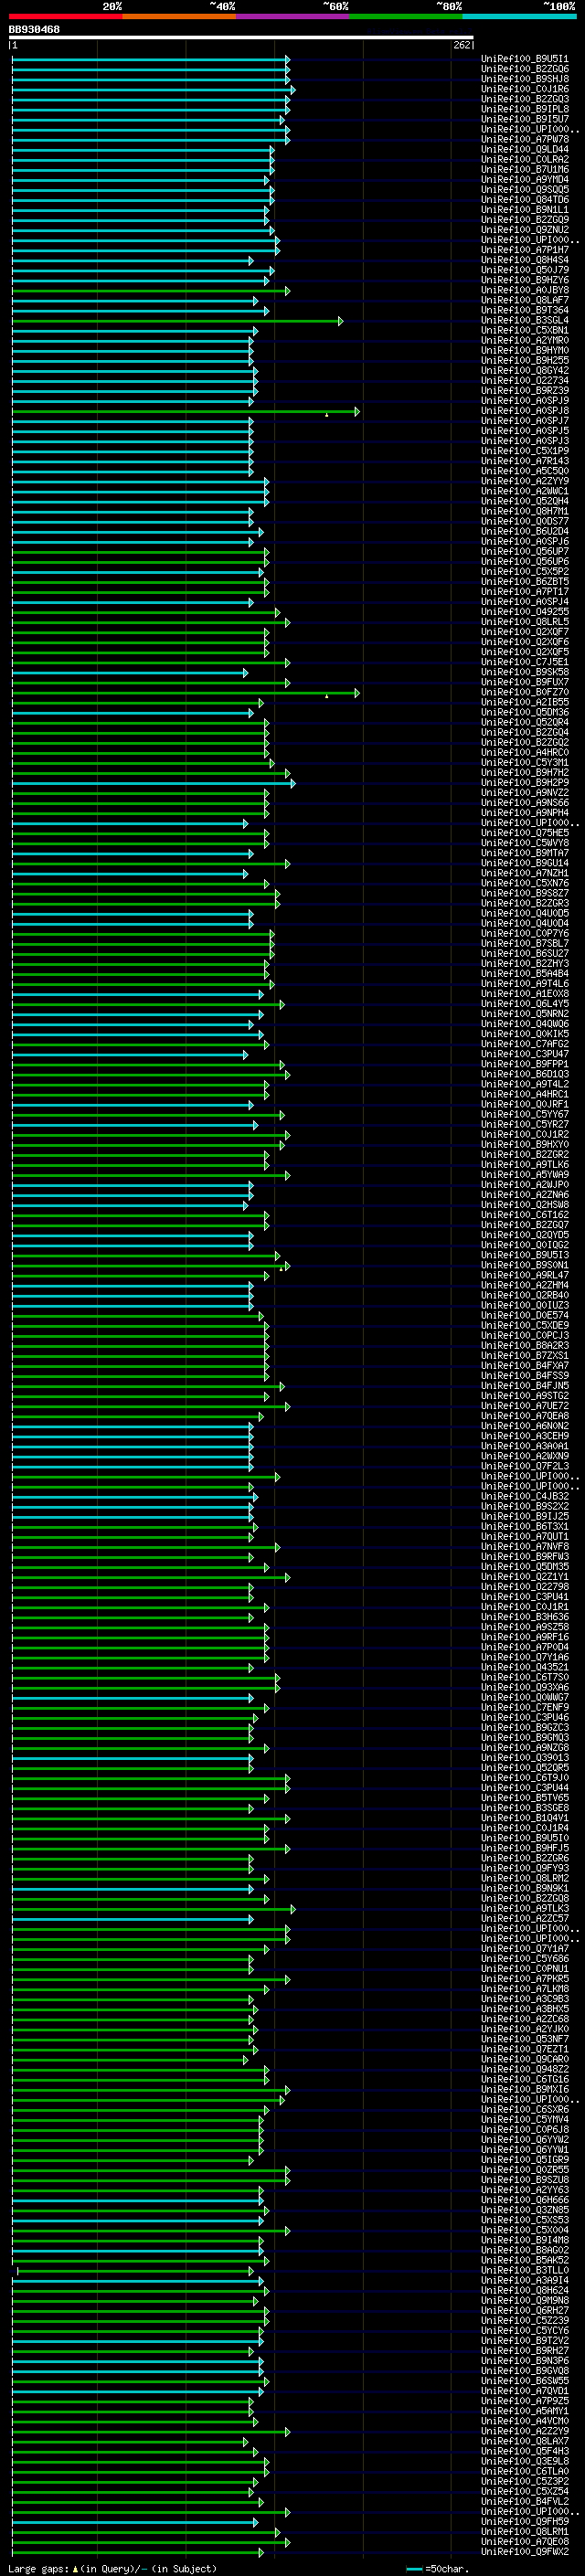Click the UniRef100_C0P7Y6 hit label
The height and width of the screenshot is (2576, 585).
524,933
